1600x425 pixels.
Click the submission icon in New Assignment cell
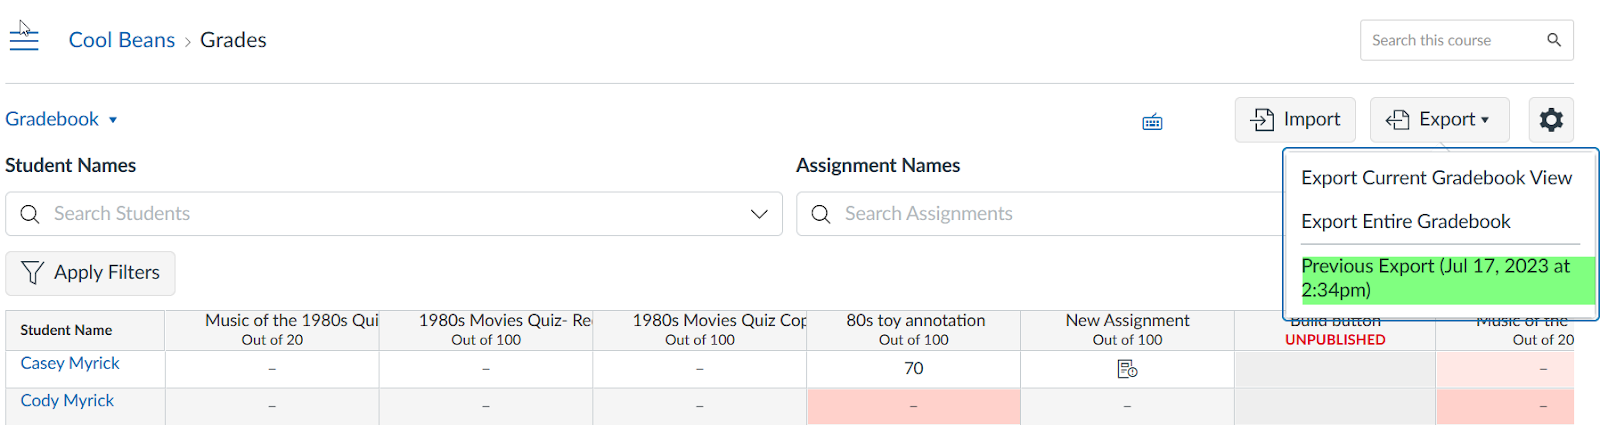point(1127,370)
